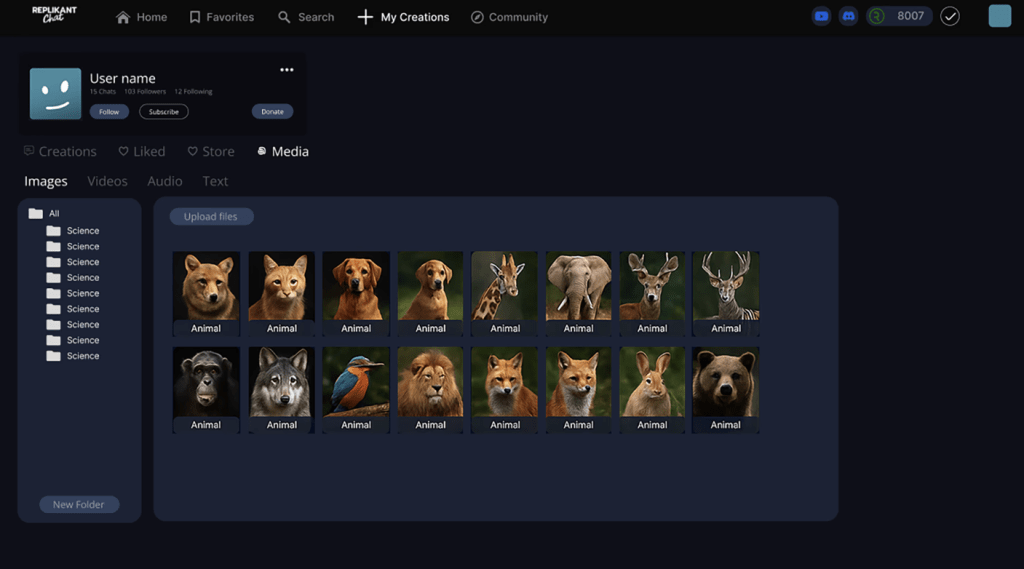
Task: Click the Replikant Chat logo
Action: [x=54, y=15]
